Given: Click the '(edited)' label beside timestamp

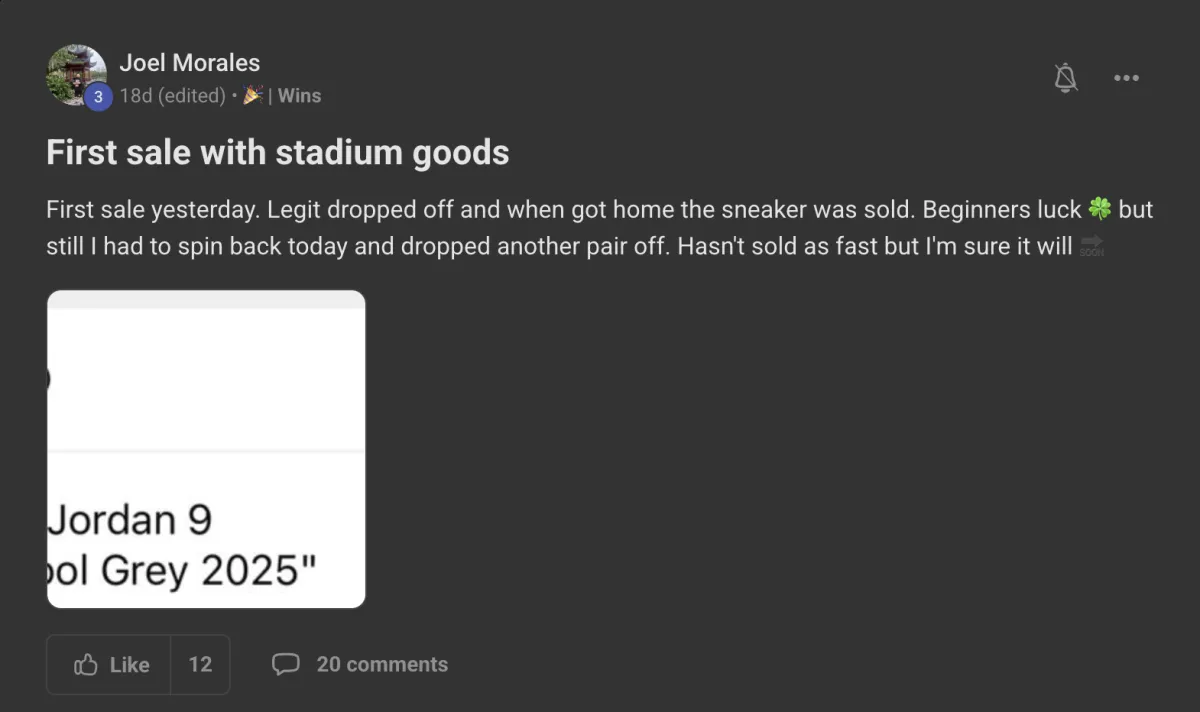Looking at the screenshot, I should pyautogui.click(x=190, y=96).
